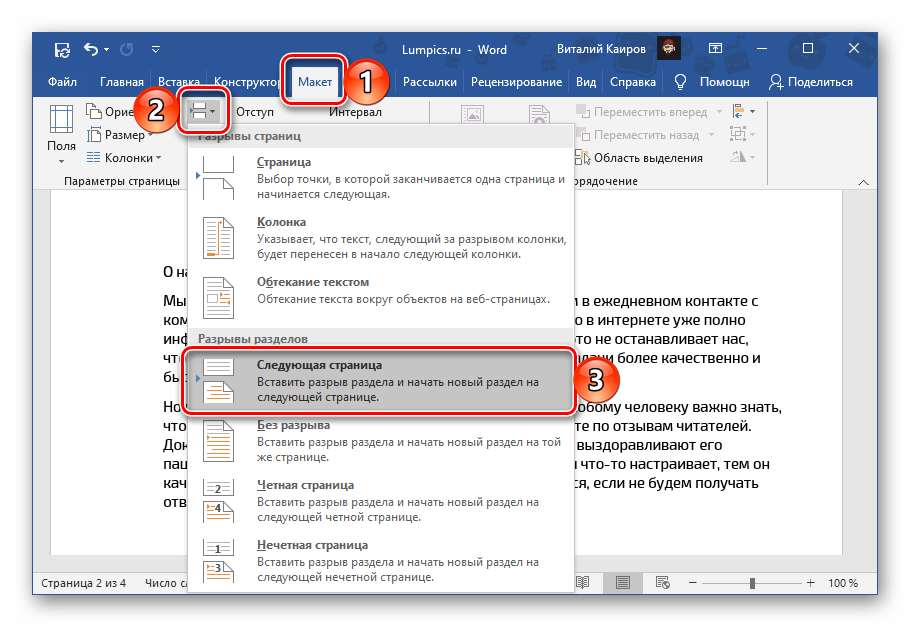Viewport: 910px width, 627px height.
Task: Select Следующая страница section break
Action: point(380,381)
